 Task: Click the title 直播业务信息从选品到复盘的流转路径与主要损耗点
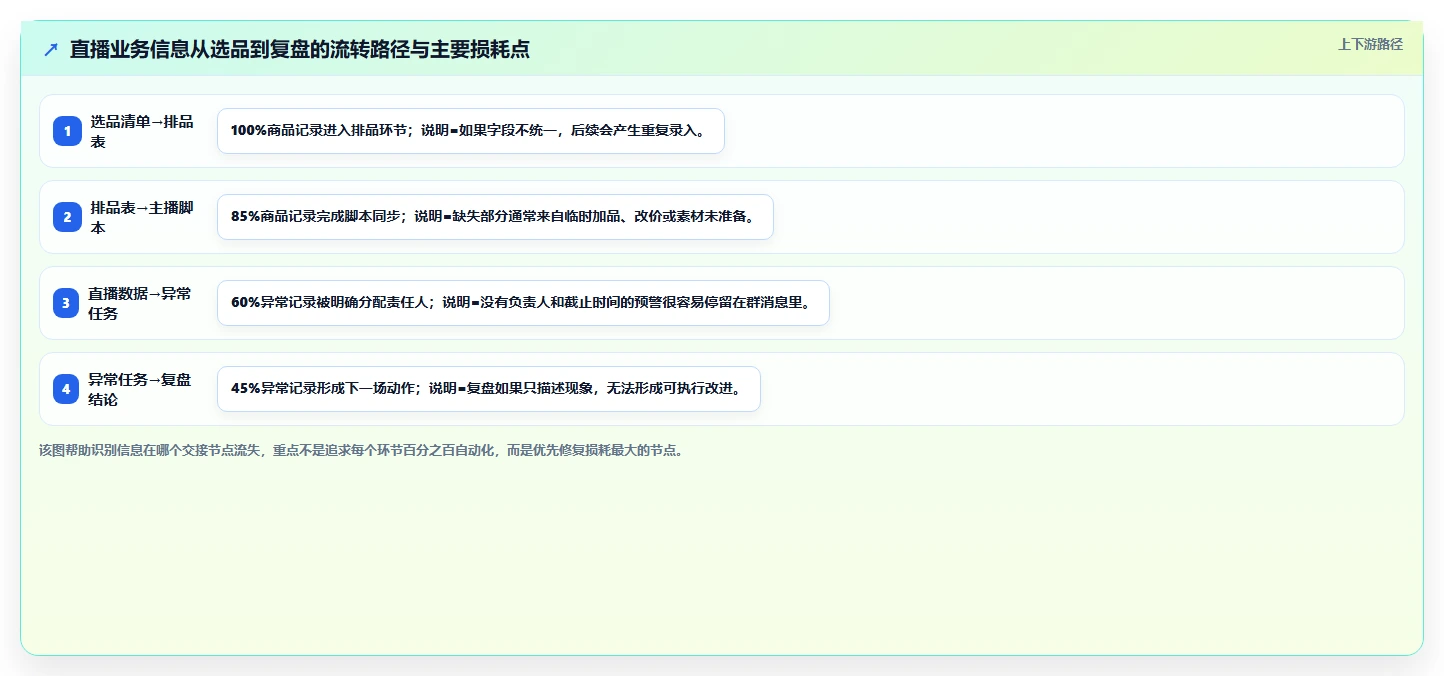pyautogui.click(x=300, y=49)
